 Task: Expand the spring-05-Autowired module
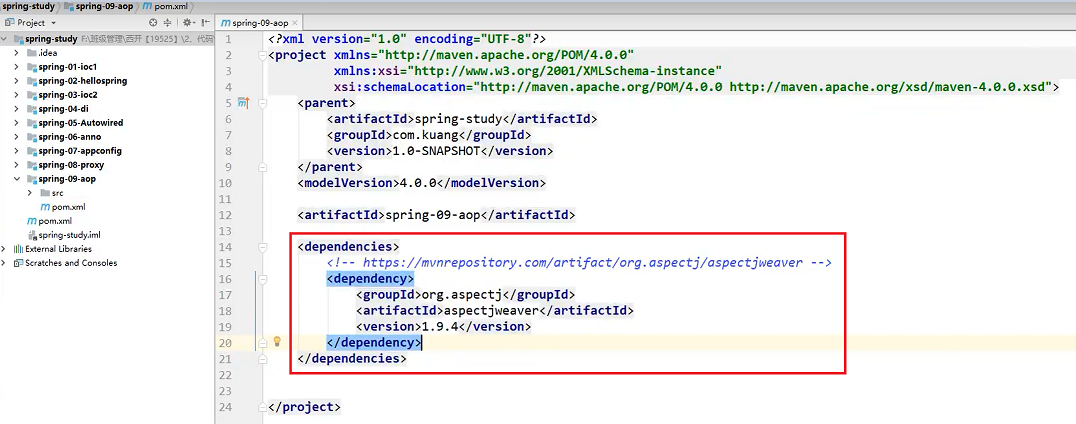(x=17, y=123)
